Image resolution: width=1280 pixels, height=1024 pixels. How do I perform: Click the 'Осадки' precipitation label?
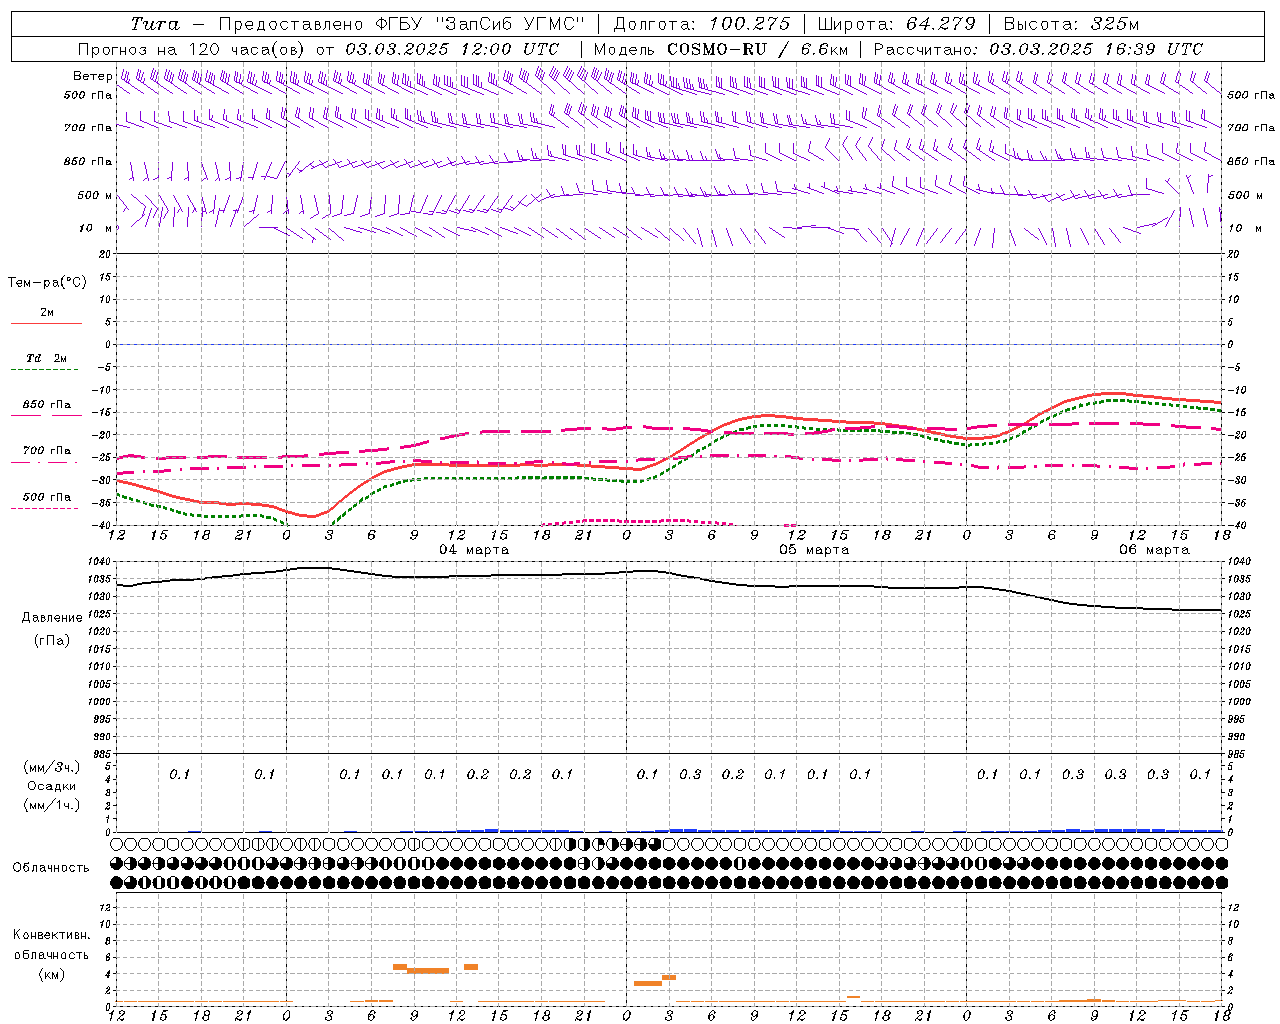click(52, 786)
